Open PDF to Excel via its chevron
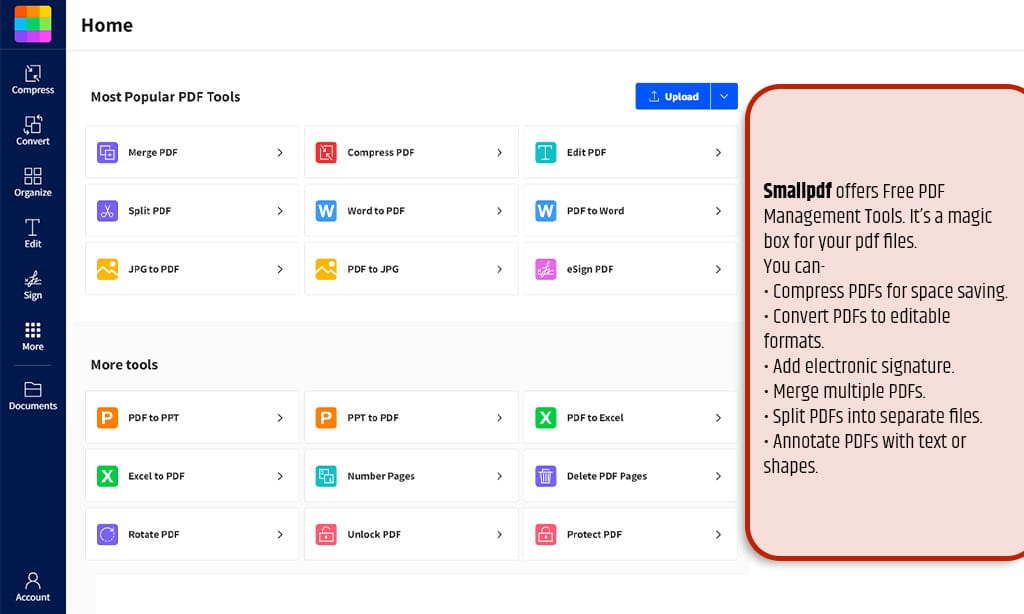Screen dimensions: 1024x614 coord(718,417)
